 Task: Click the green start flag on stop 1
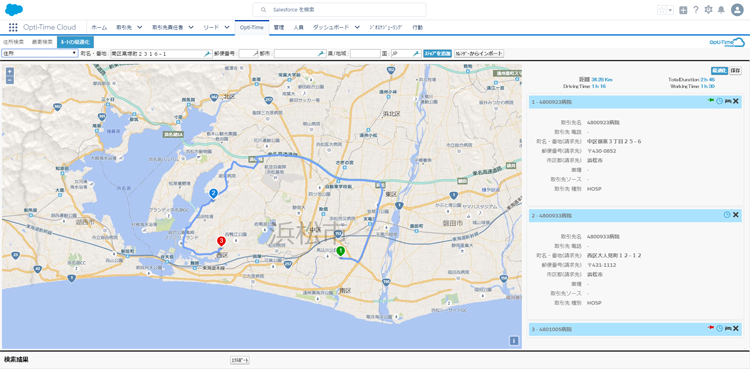(711, 101)
